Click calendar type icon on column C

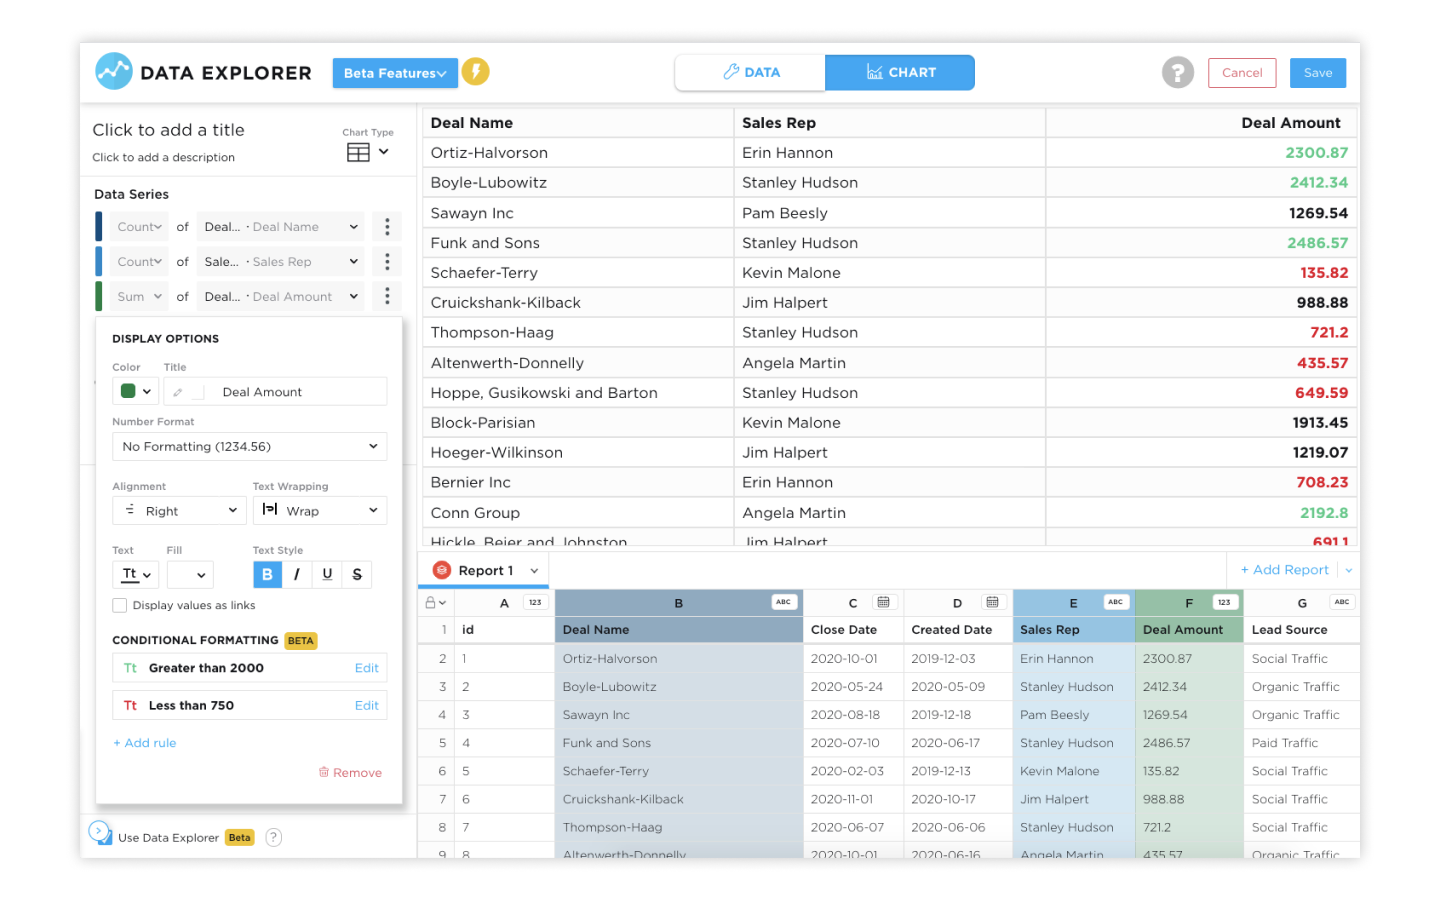(883, 603)
